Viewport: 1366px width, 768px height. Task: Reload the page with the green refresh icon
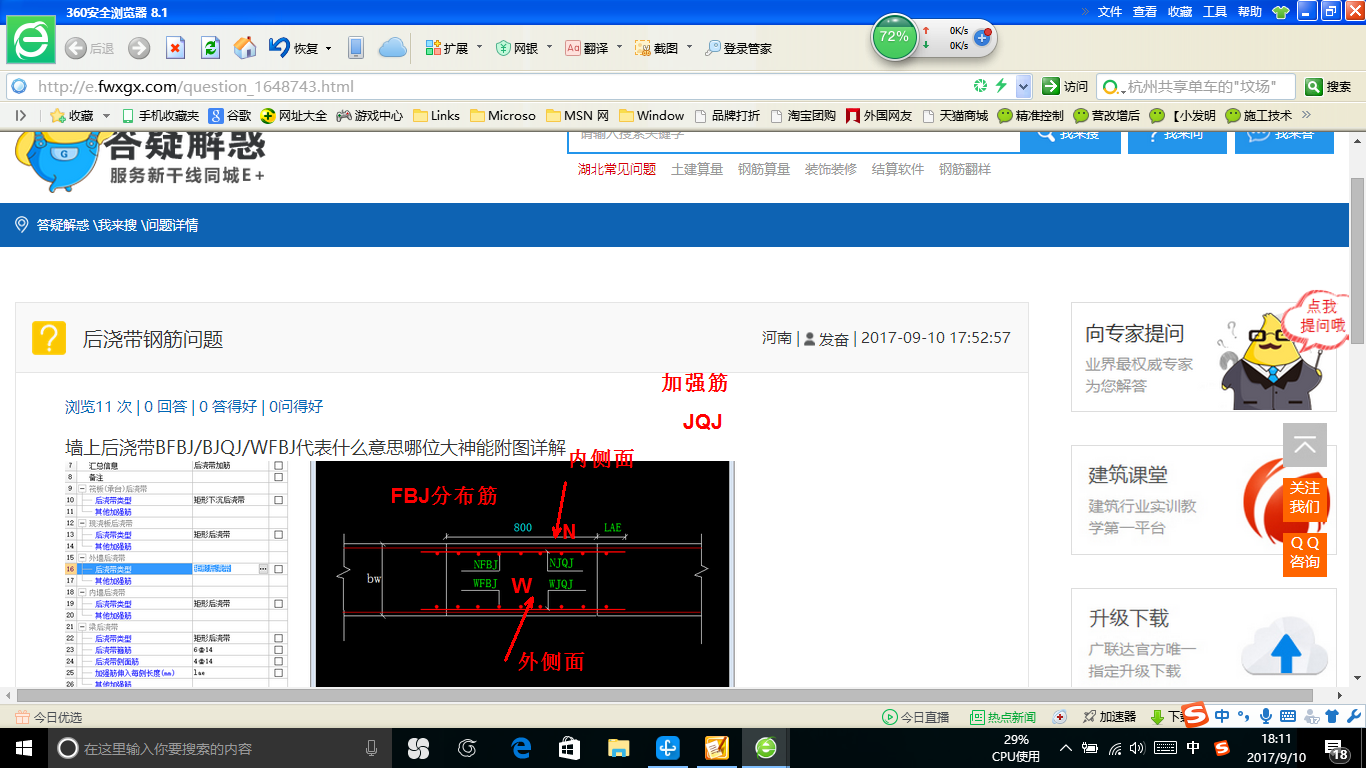(x=210, y=48)
